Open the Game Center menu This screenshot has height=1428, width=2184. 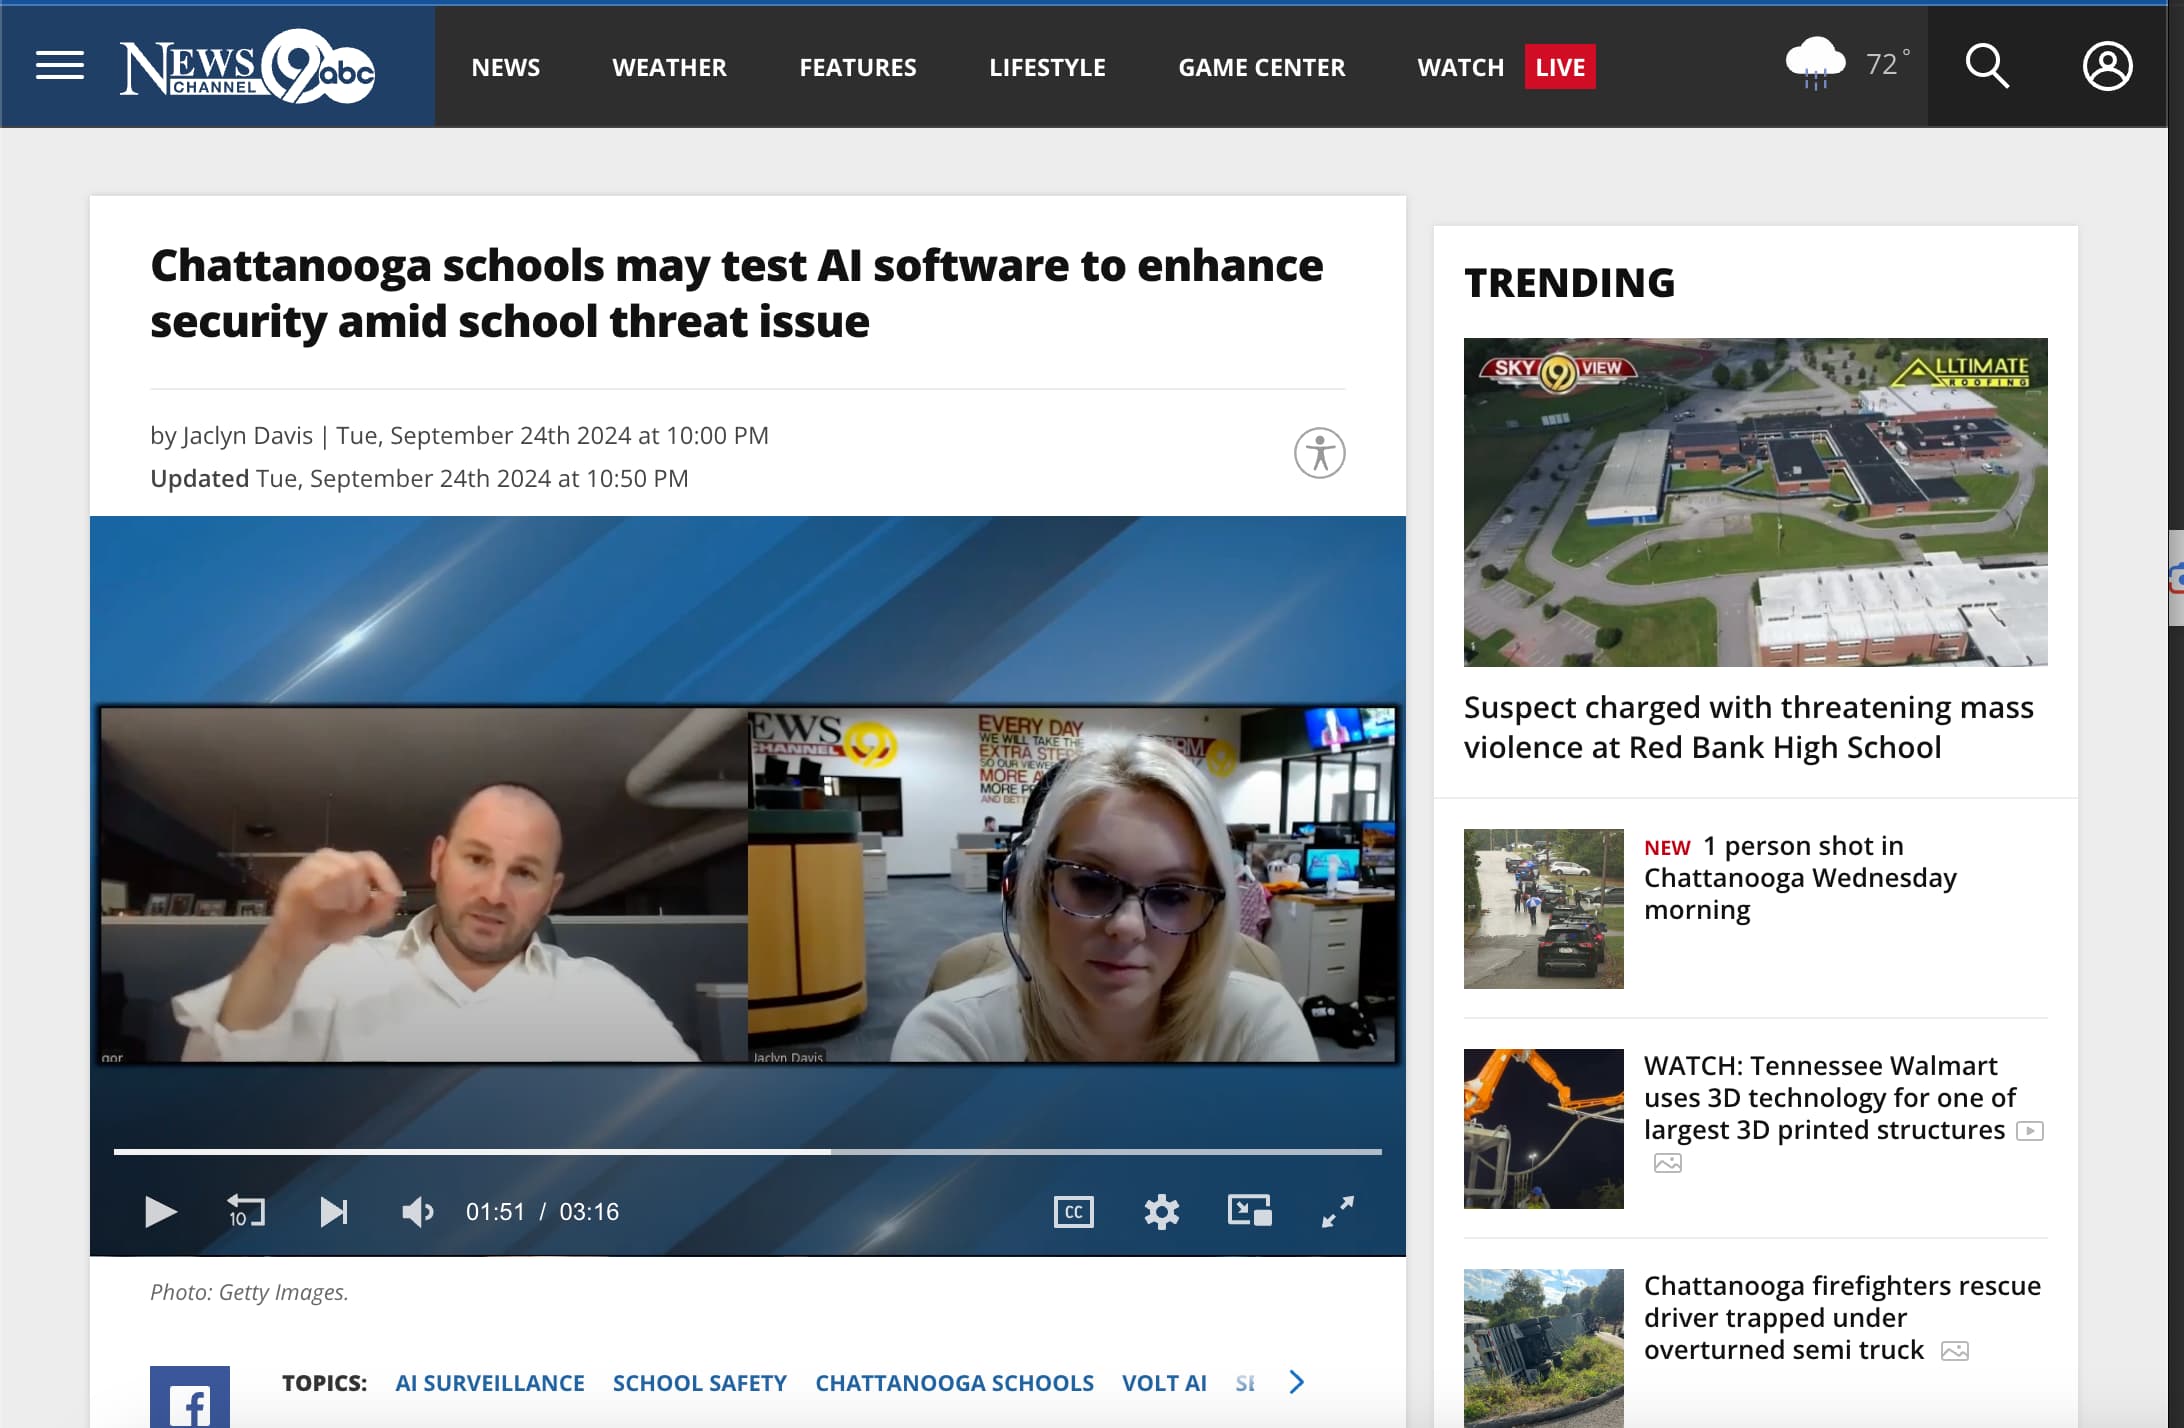tap(1261, 67)
